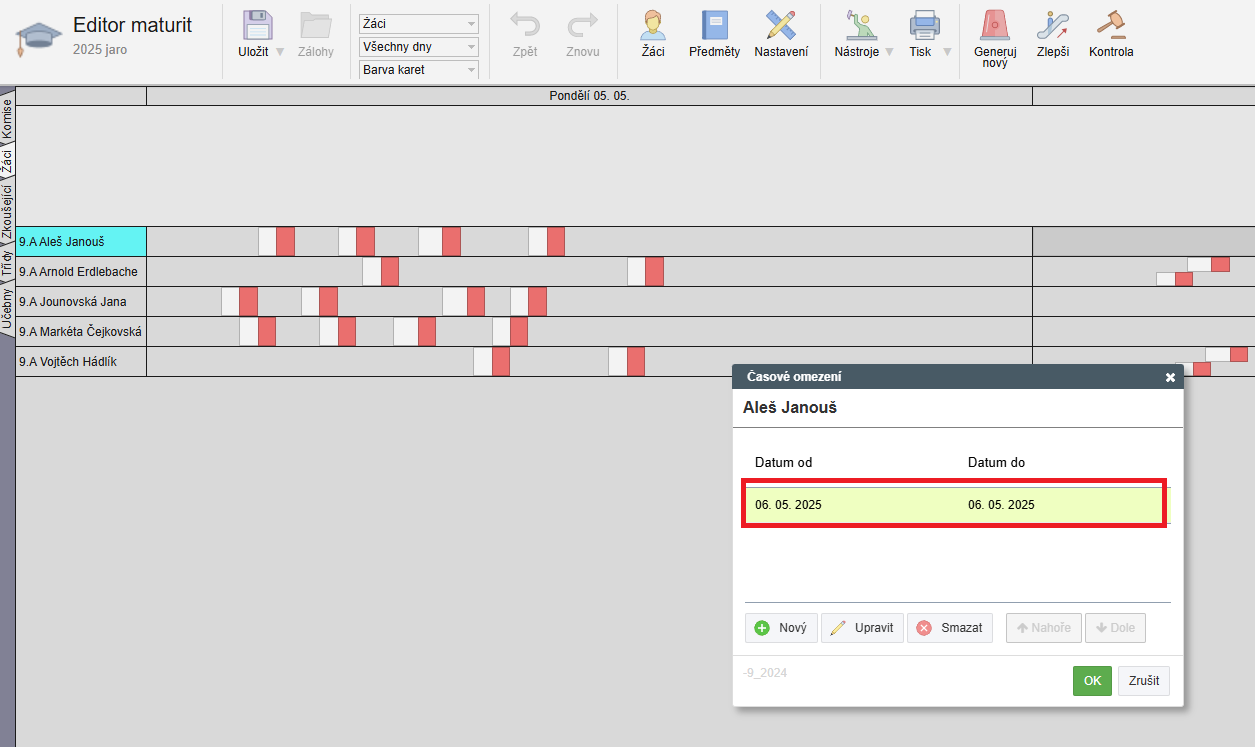Click the Zlepši improve icon
This screenshot has width=1255, height=747.
tap(1052, 26)
